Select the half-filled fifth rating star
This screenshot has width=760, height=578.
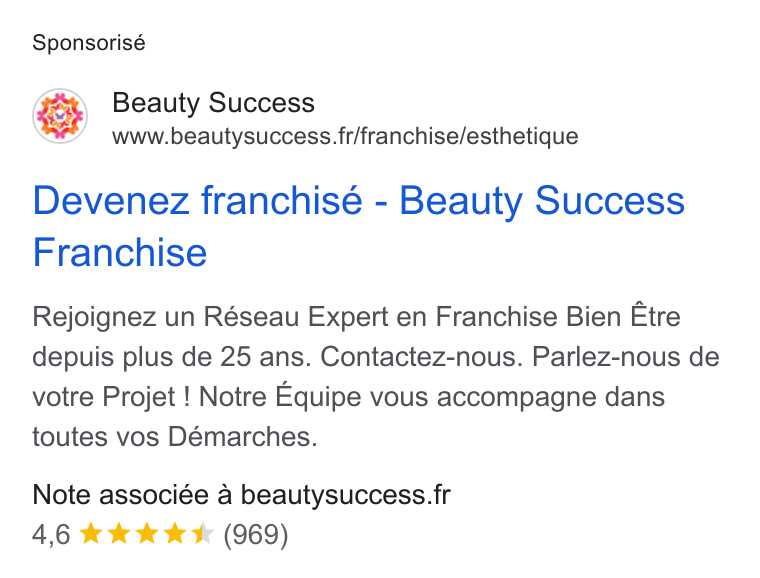[x=203, y=534]
